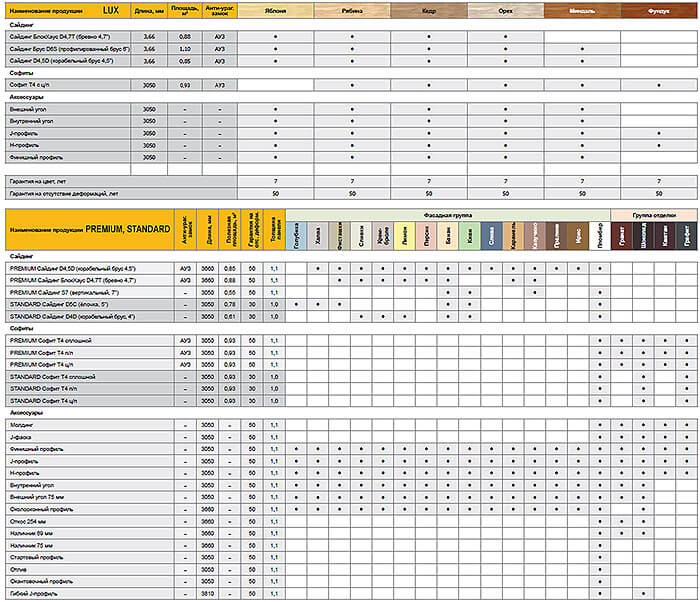Click the Гарантия на цвет, лет row label
This screenshot has height=602, width=700.
click(38, 181)
